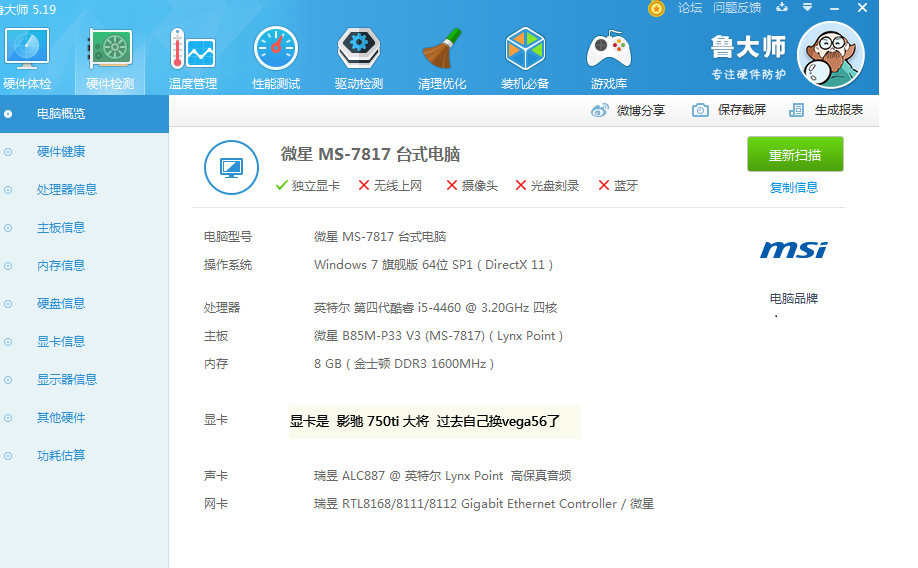Image resolution: width=918 pixels, height=568 pixels.
Task: Click the 电脑品牌 label under MSI logo
Action: click(794, 299)
